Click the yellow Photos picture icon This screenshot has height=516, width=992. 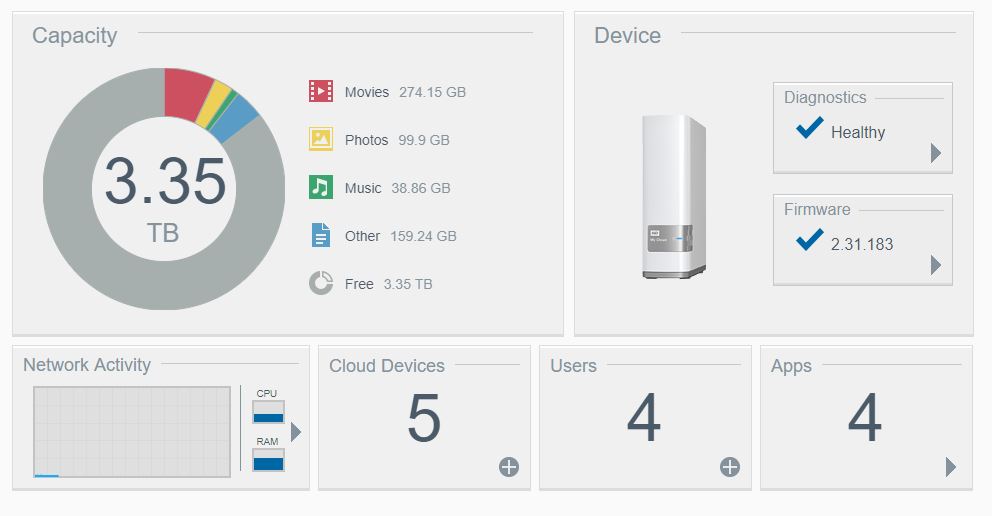tap(321, 139)
